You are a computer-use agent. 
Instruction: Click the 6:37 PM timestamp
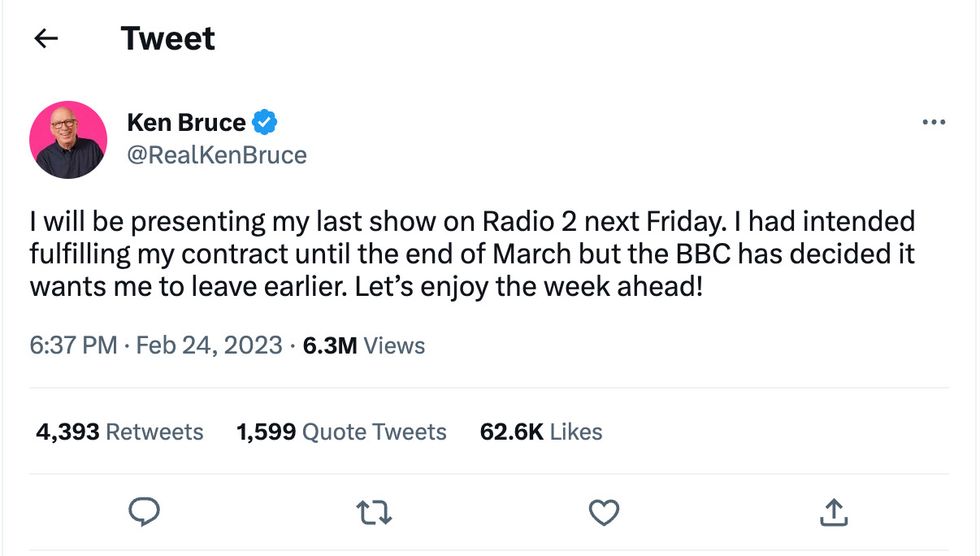[x=74, y=346]
